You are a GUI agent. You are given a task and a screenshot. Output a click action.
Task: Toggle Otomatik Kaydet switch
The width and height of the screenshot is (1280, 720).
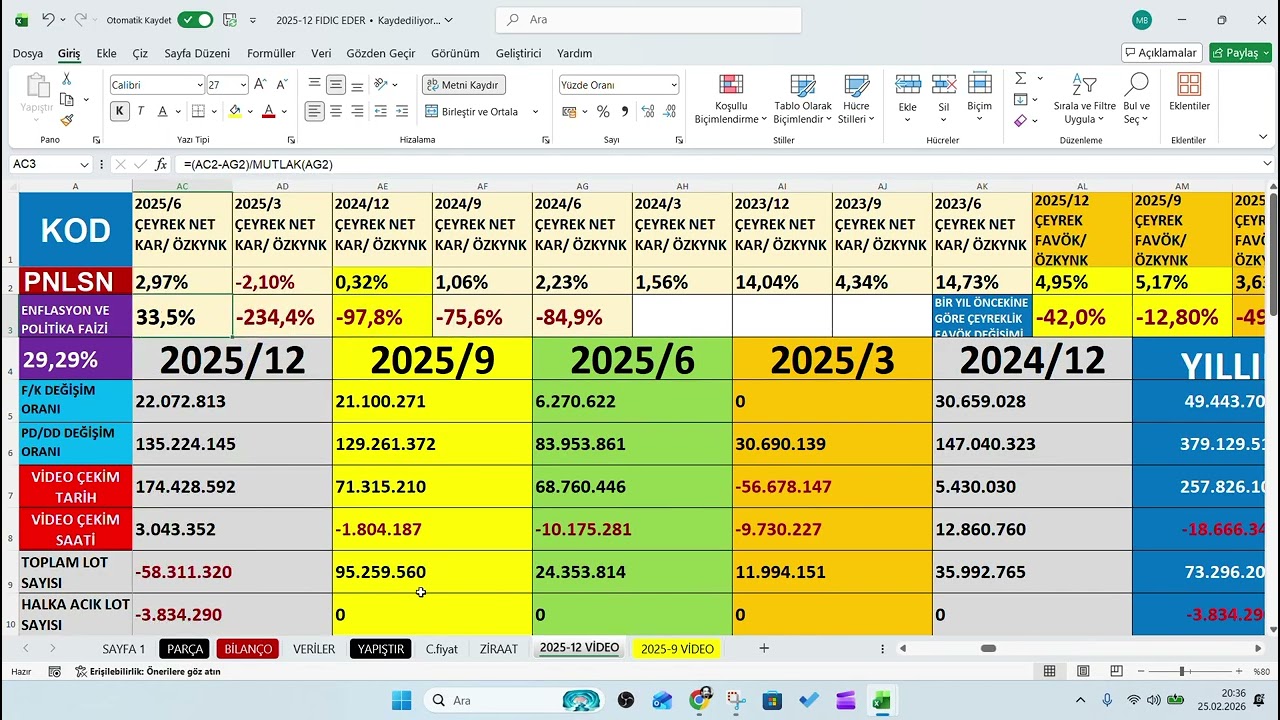pyautogui.click(x=195, y=20)
